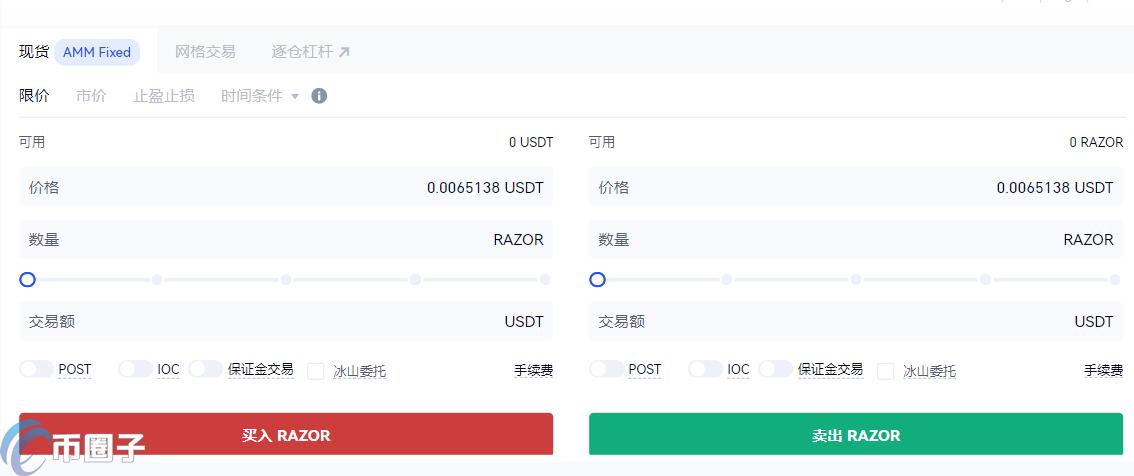This screenshot has height=476, width=1134.
Task: Click buy slider handle at zero percent
Action: point(27,279)
